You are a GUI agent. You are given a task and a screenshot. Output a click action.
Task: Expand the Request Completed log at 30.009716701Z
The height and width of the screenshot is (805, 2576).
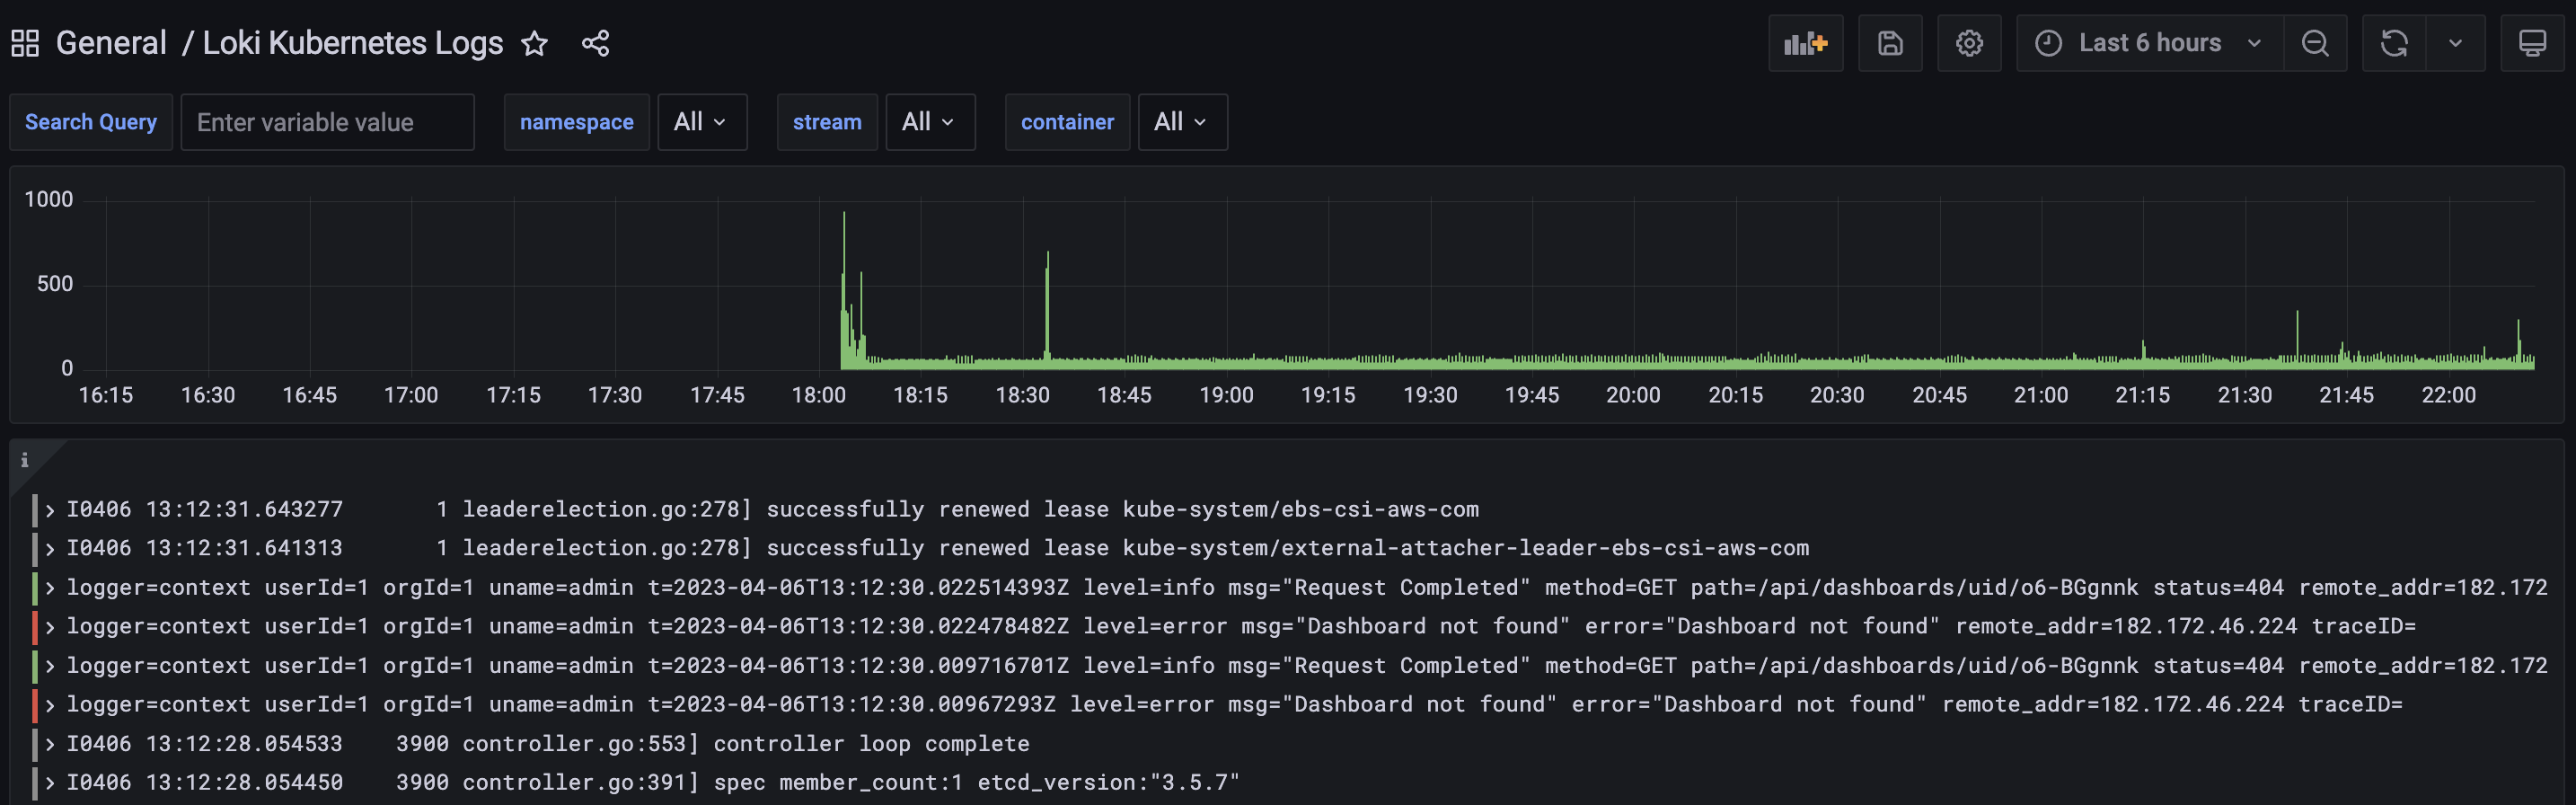pyautogui.click(x=49, y=666)
